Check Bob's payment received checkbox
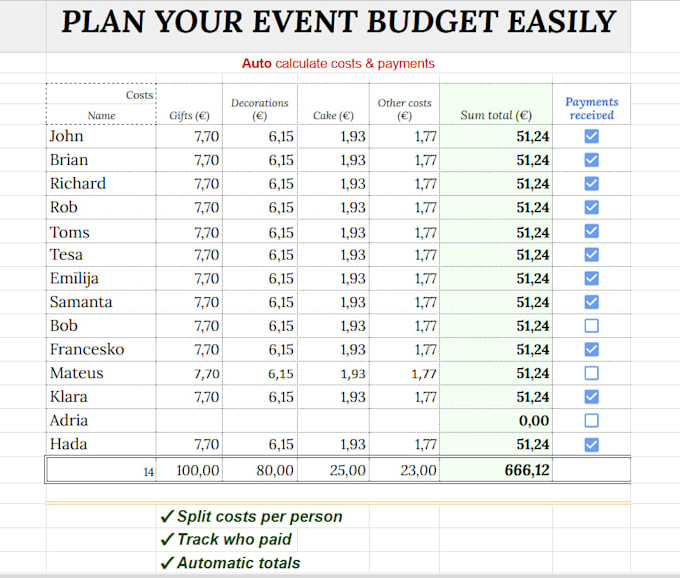This screenshot has height=578, width=680. point(592,326)
